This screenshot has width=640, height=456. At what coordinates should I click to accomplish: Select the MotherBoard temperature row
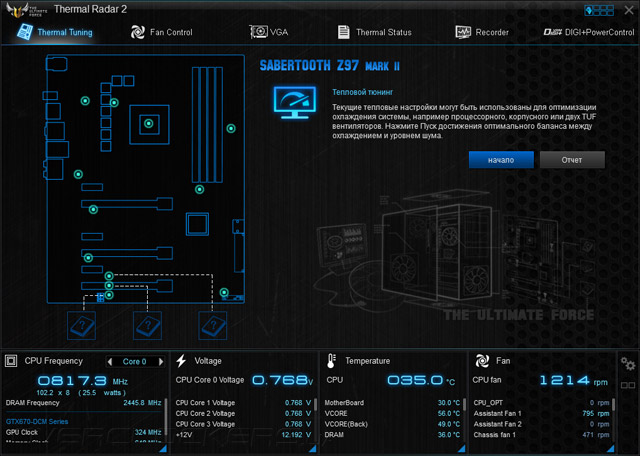[392, 403]
